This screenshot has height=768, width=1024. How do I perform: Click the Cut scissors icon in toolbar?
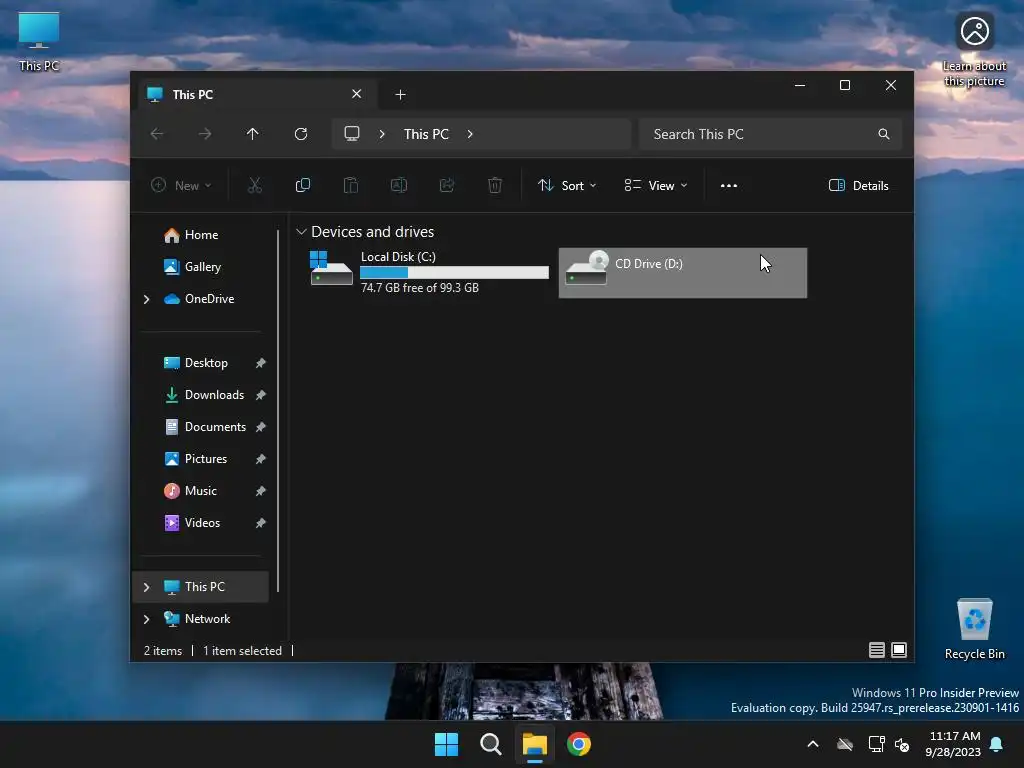coord(255,185)
